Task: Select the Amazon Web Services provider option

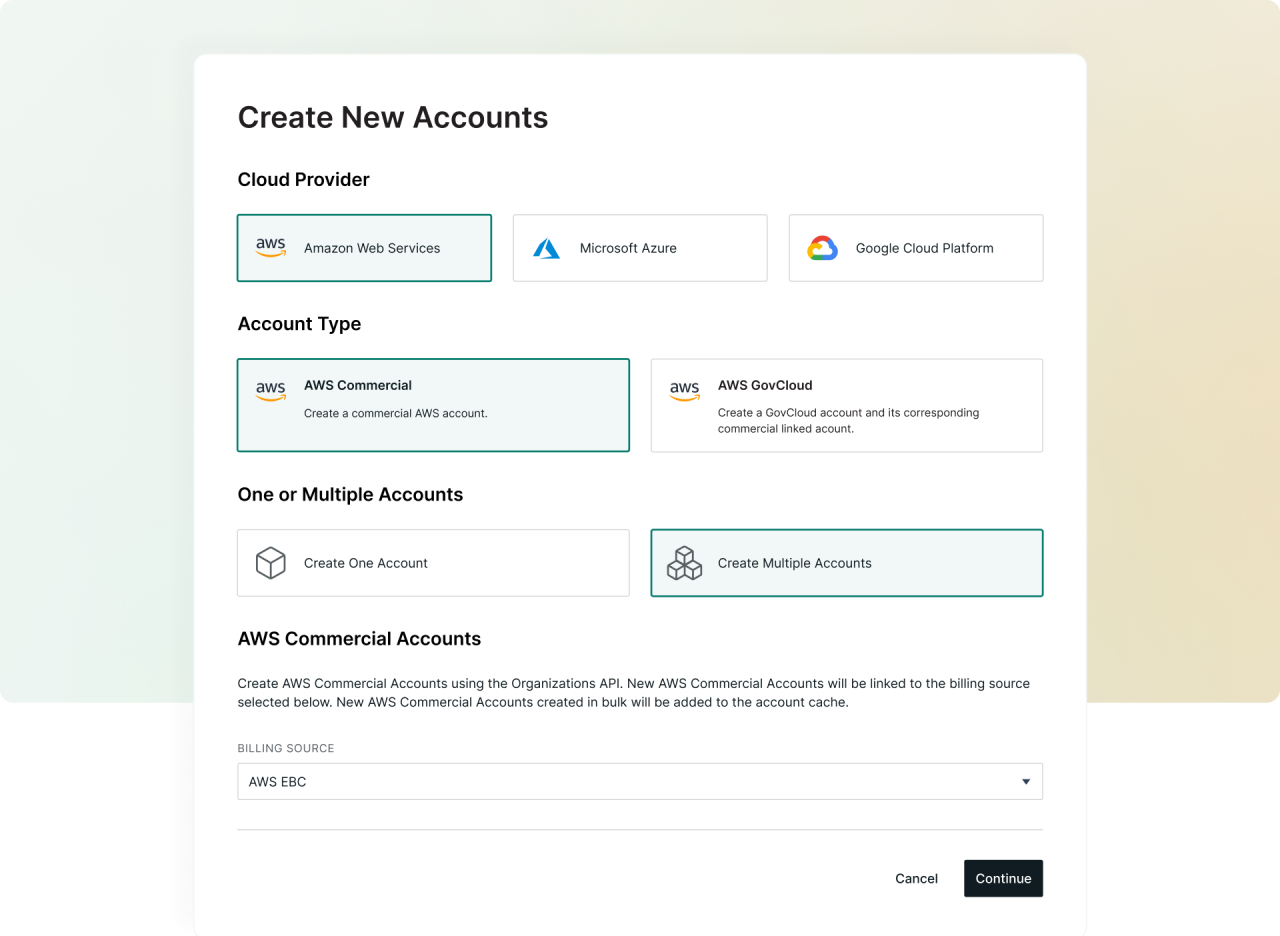Action: pyautogui.click(x=364, y=247)
